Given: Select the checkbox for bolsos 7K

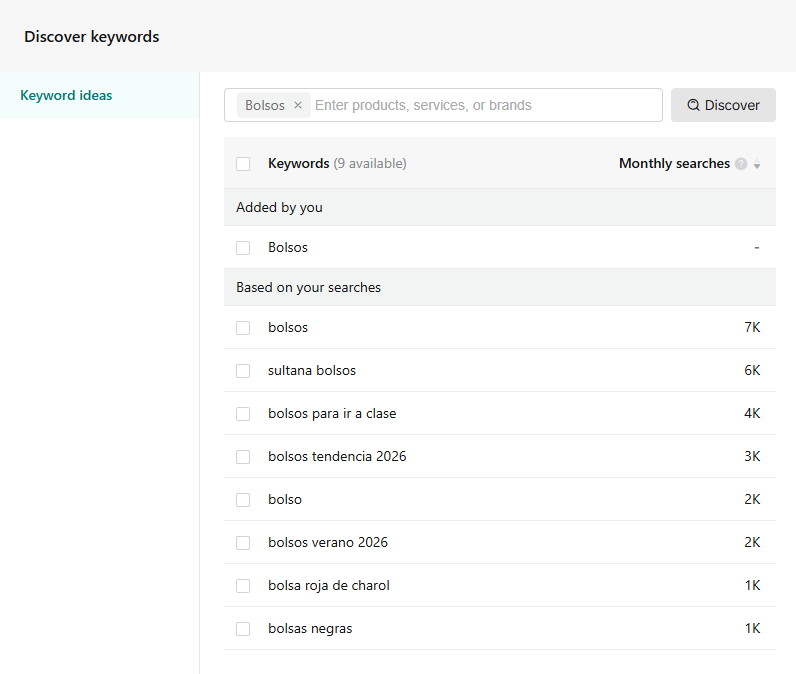Looking at the screenshot, I should (x=243, y=328).
